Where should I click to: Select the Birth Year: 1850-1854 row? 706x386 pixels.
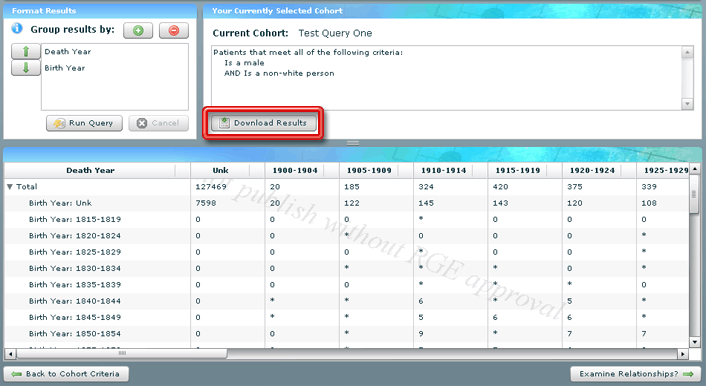pyautogui.click(x=347, y=334)
